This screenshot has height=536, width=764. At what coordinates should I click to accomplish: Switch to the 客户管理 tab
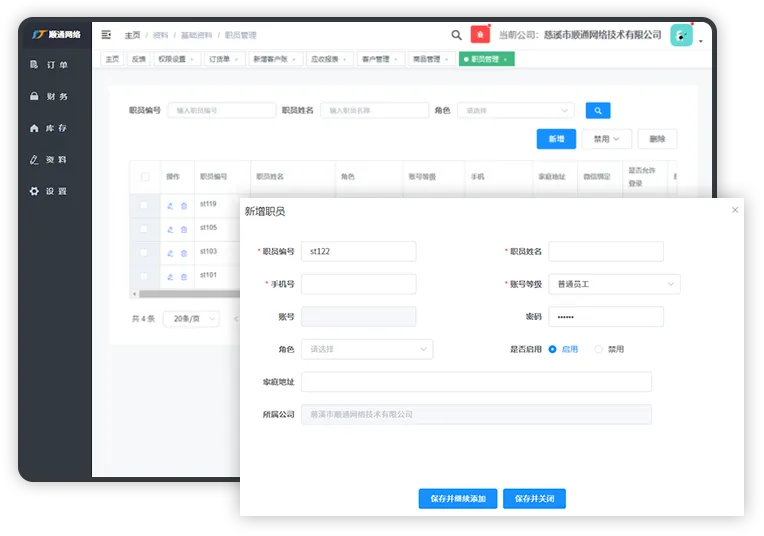379,59
